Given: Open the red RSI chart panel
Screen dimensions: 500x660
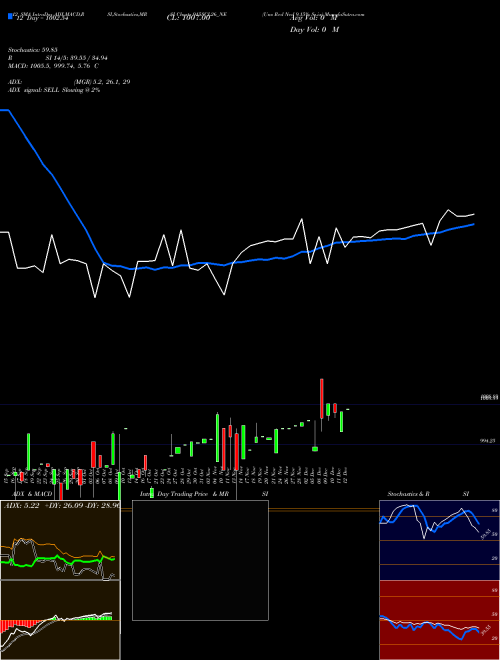Looking at the screenshot, I should point(439,620).
